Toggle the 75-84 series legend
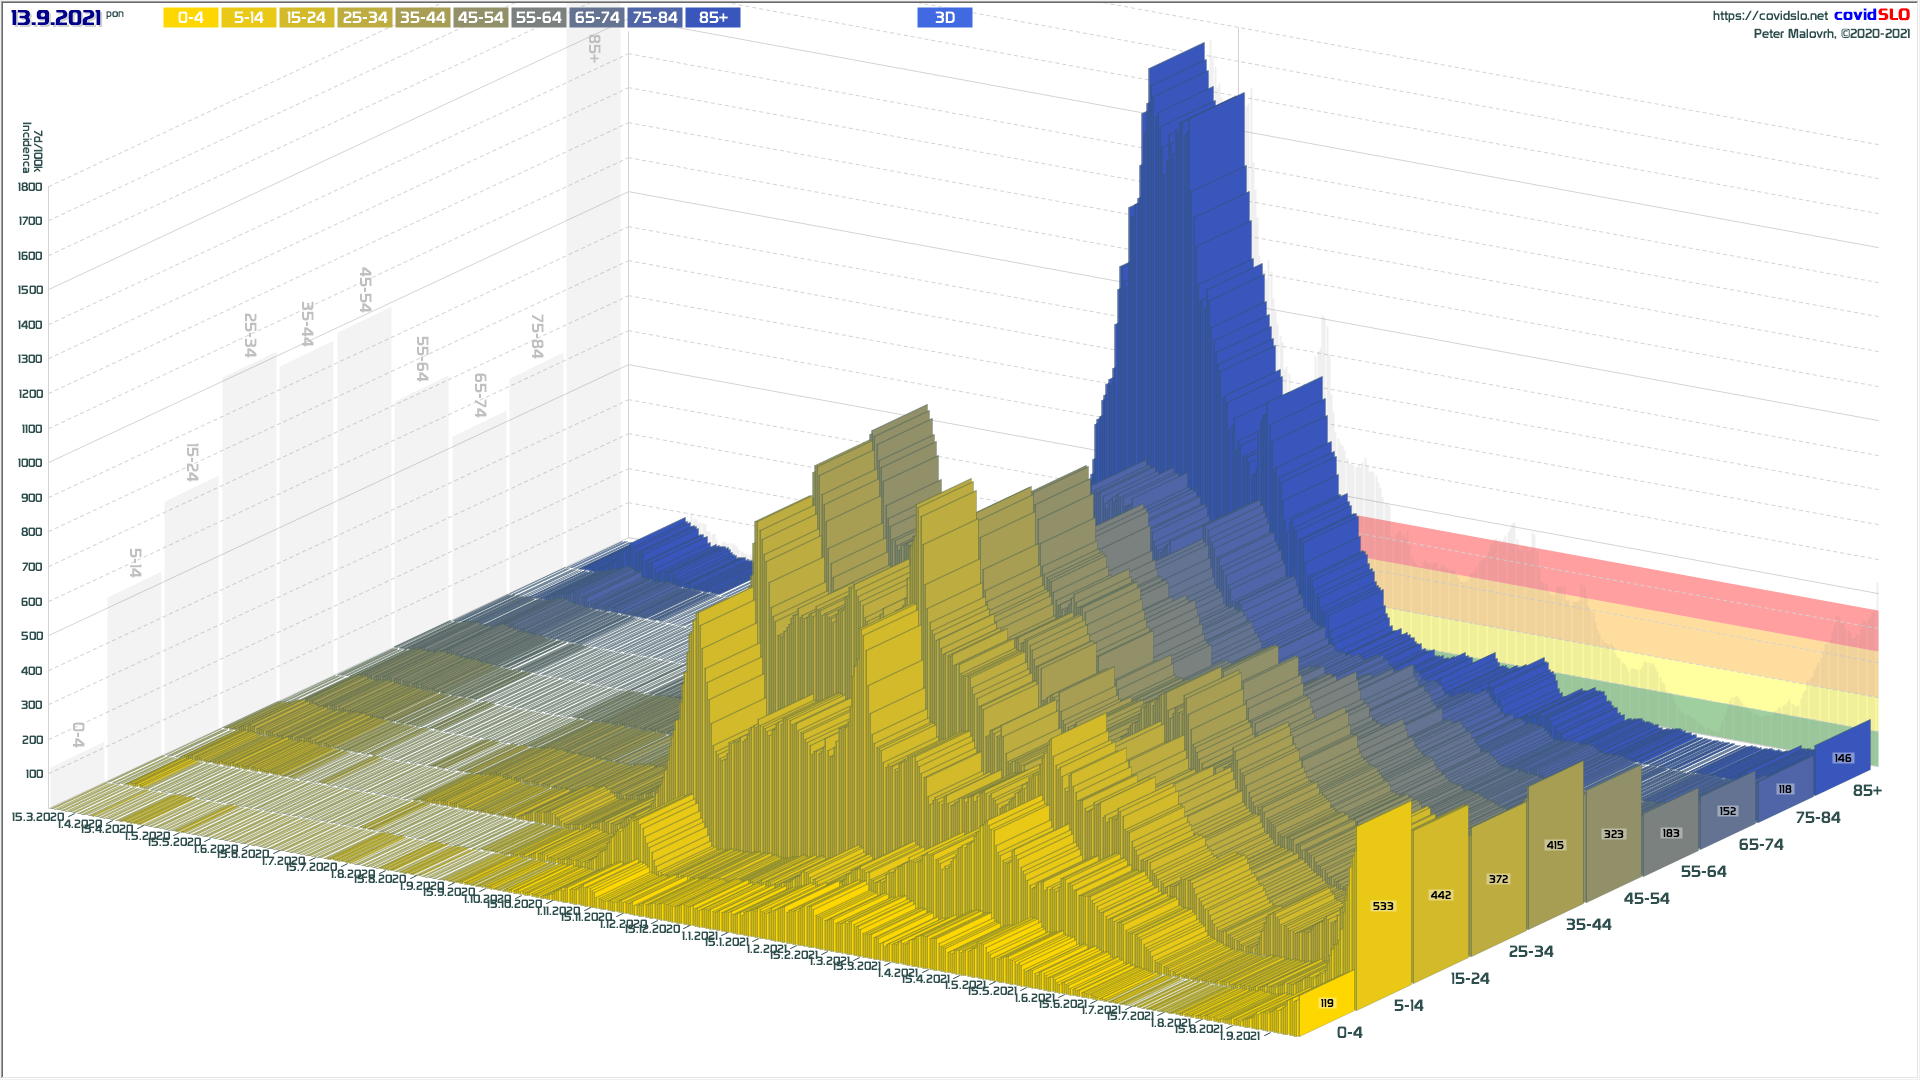1920x1080 pixels. (655, 18)
